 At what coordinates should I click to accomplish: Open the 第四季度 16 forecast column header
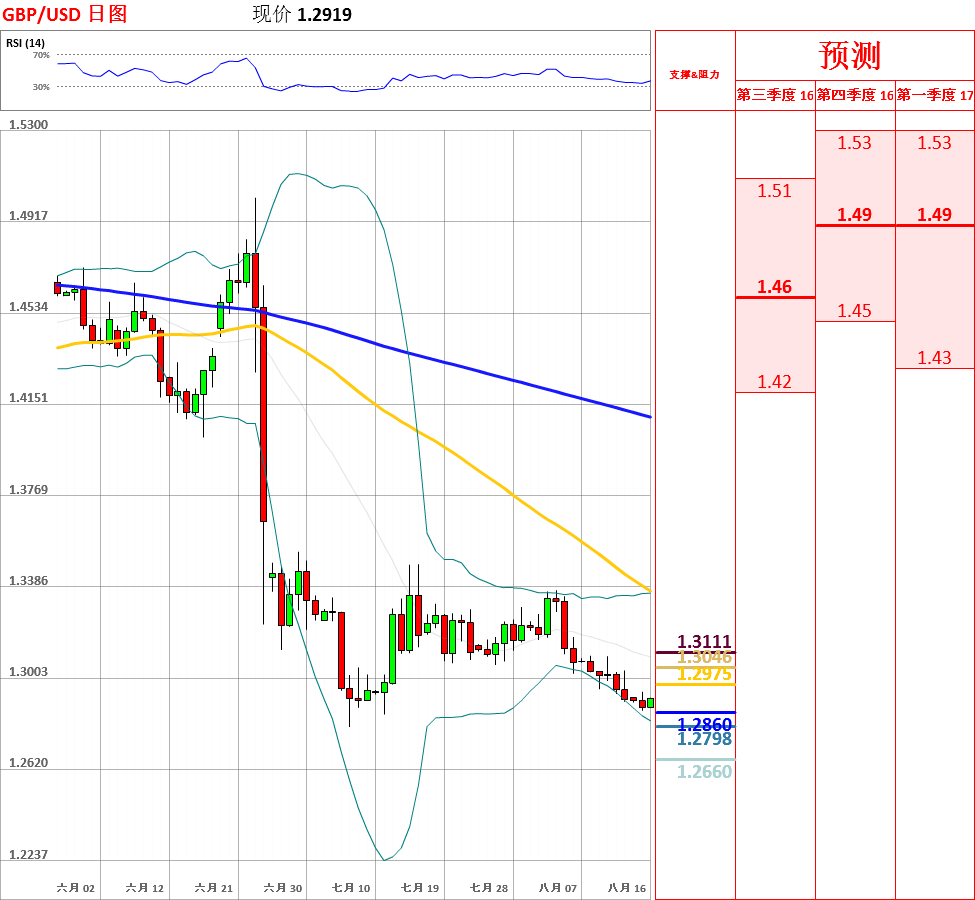click(855, 95)
